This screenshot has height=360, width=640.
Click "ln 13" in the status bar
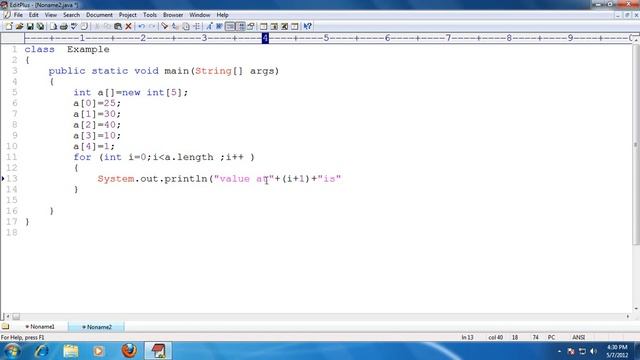click(467, 338)
